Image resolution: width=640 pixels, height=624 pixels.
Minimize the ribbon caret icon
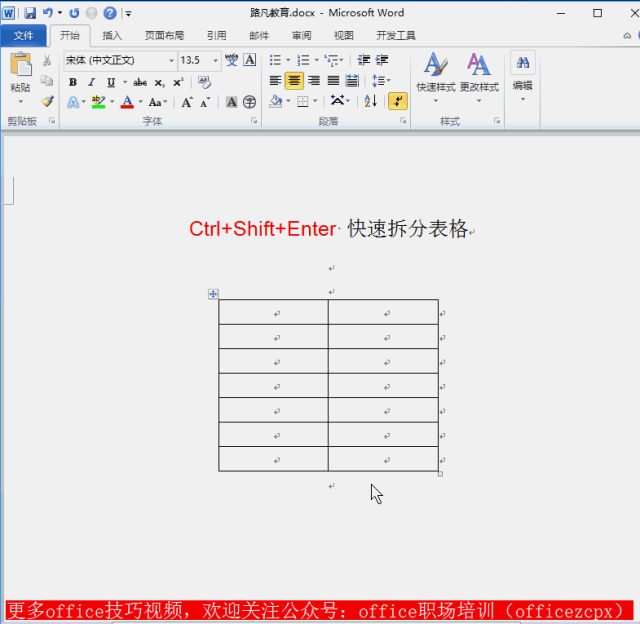pyautogui.click(x=627, y=36)
